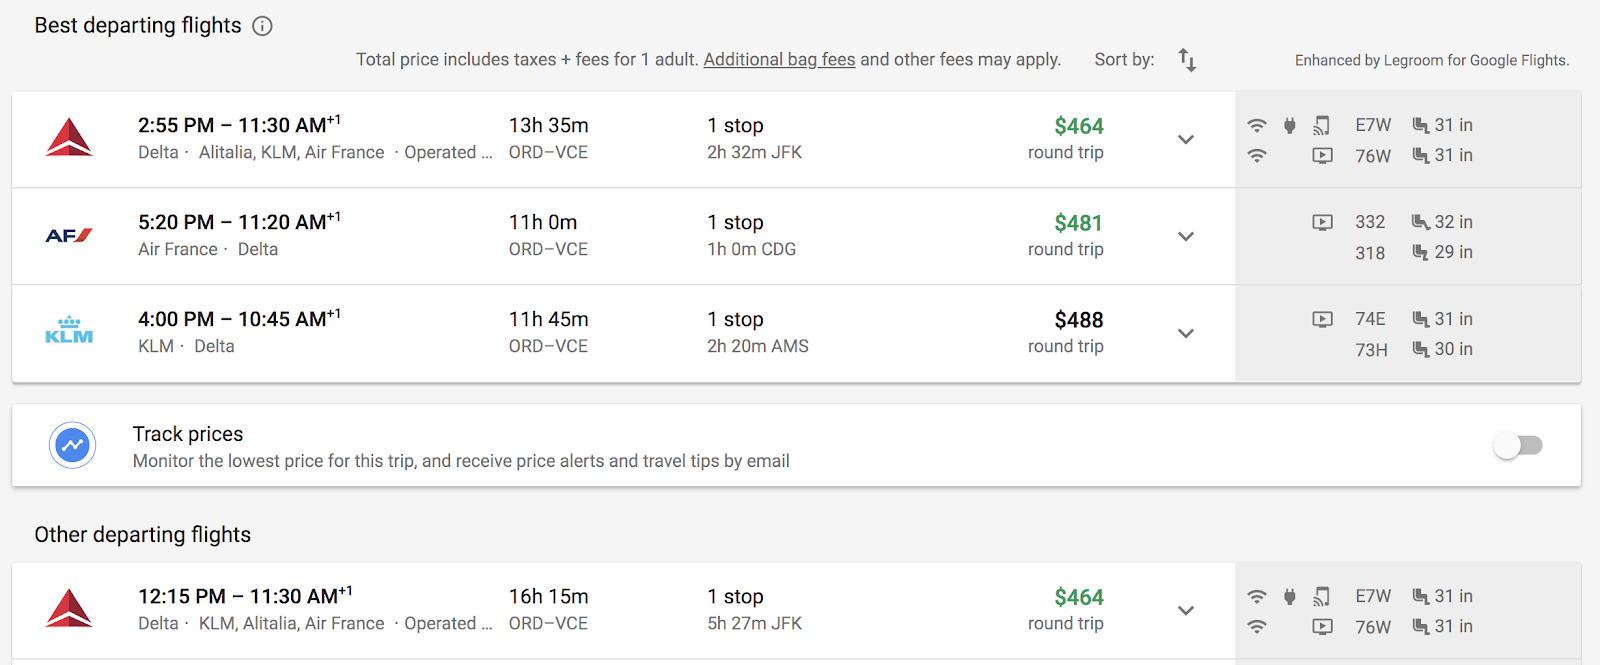Open the Additional bag fees link
This screenshot has width=1600, height=665.
[779, 59]
